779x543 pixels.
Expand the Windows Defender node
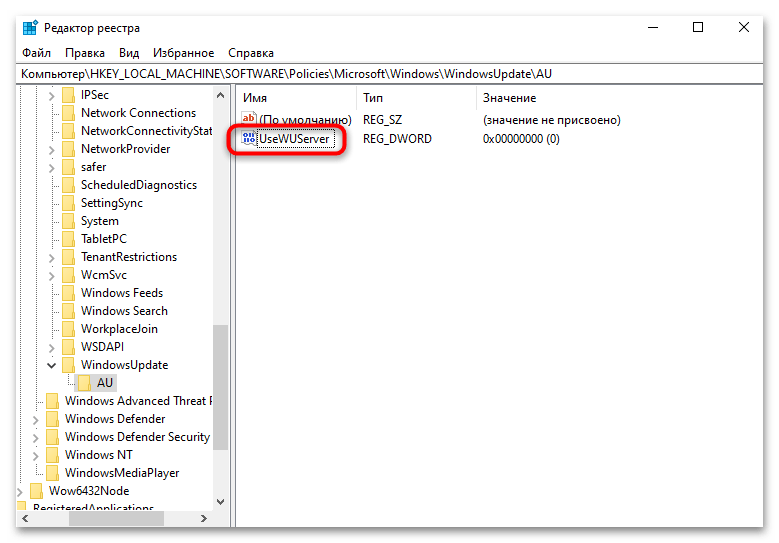35,419
